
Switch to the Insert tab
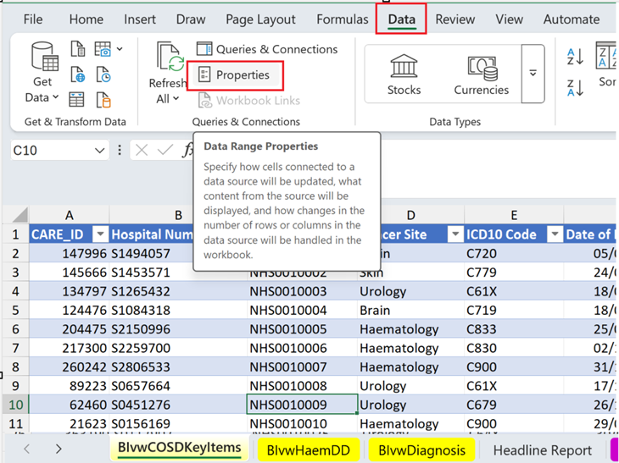(x=140, y=19)
